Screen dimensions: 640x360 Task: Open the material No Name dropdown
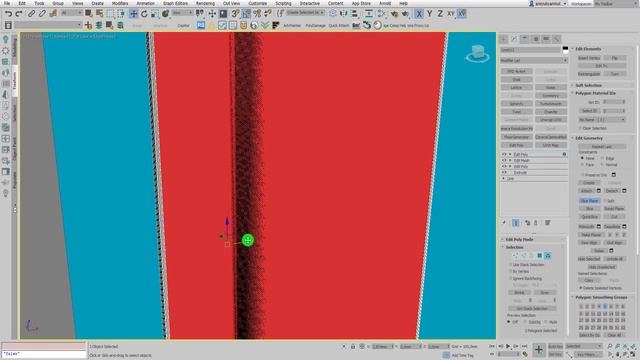coord(602,120)
